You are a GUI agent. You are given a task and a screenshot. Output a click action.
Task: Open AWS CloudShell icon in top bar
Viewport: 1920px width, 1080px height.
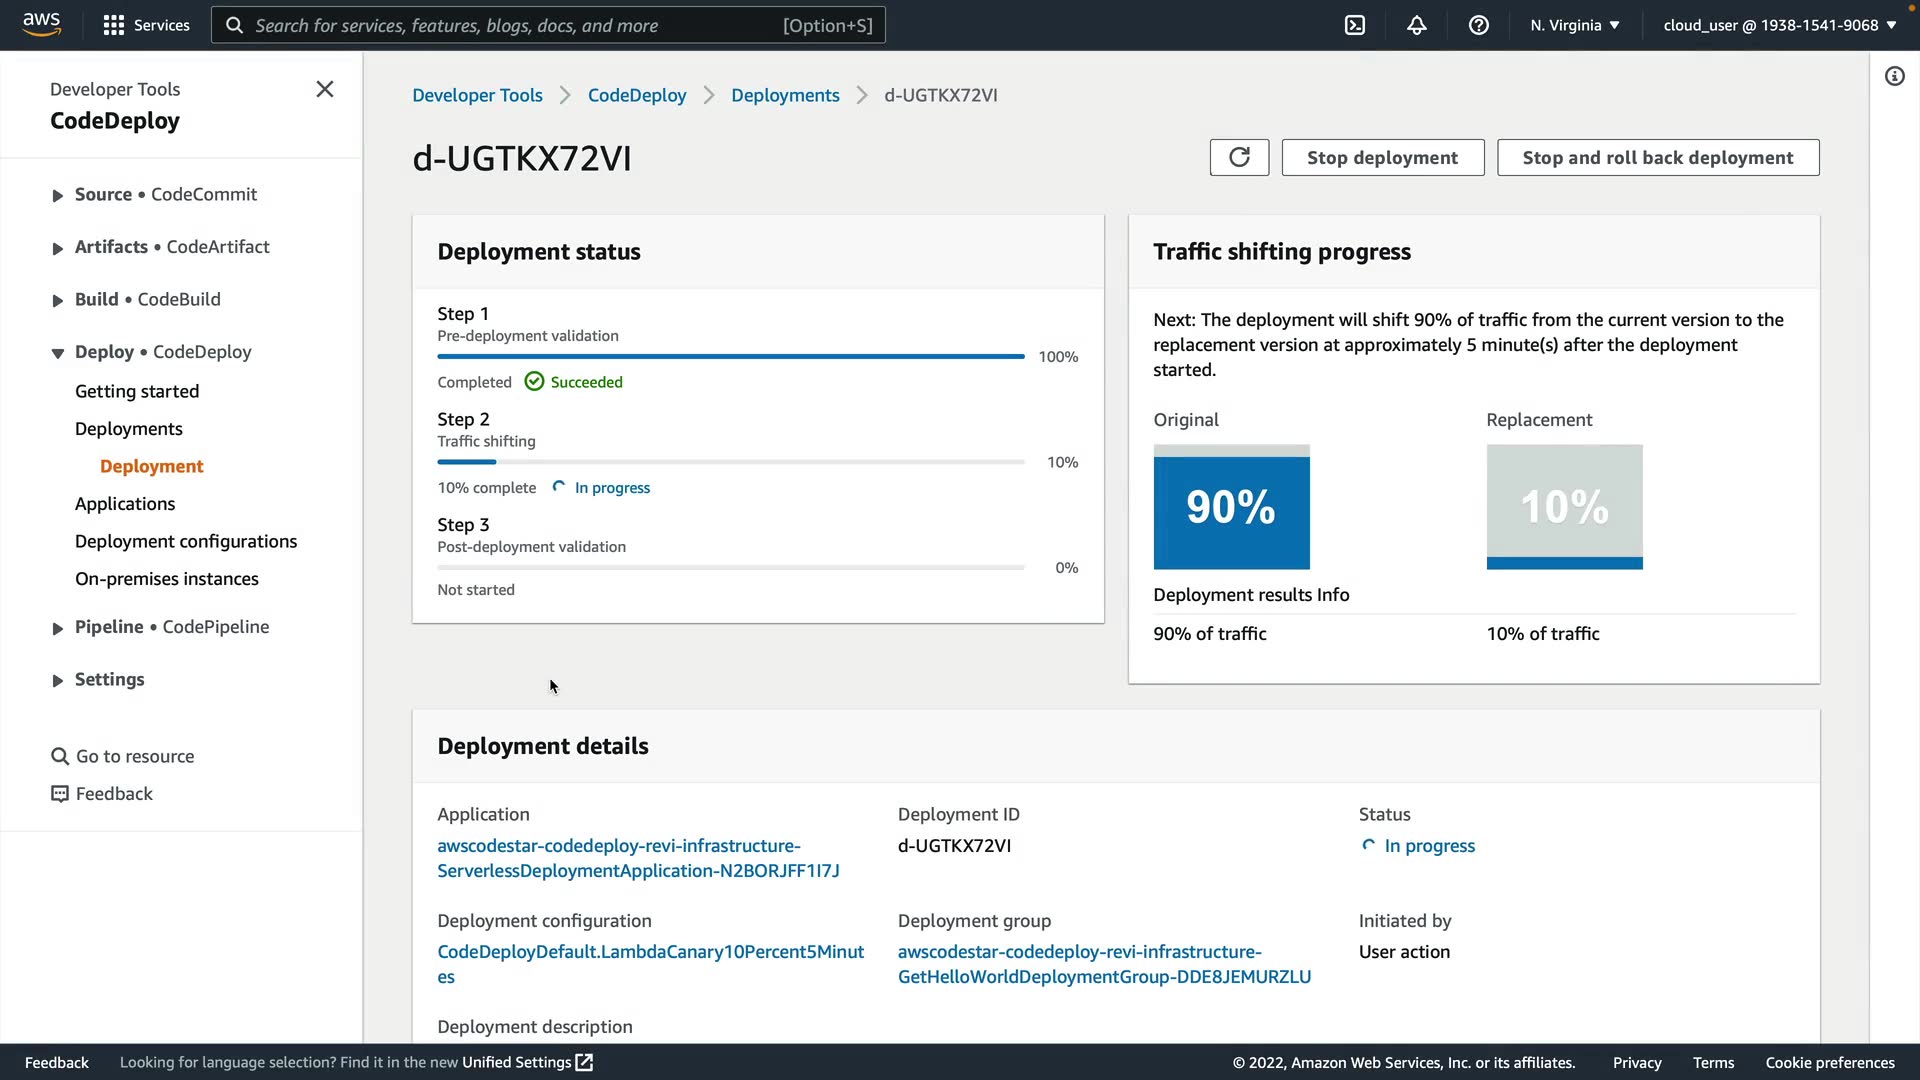pos(1355,25)
